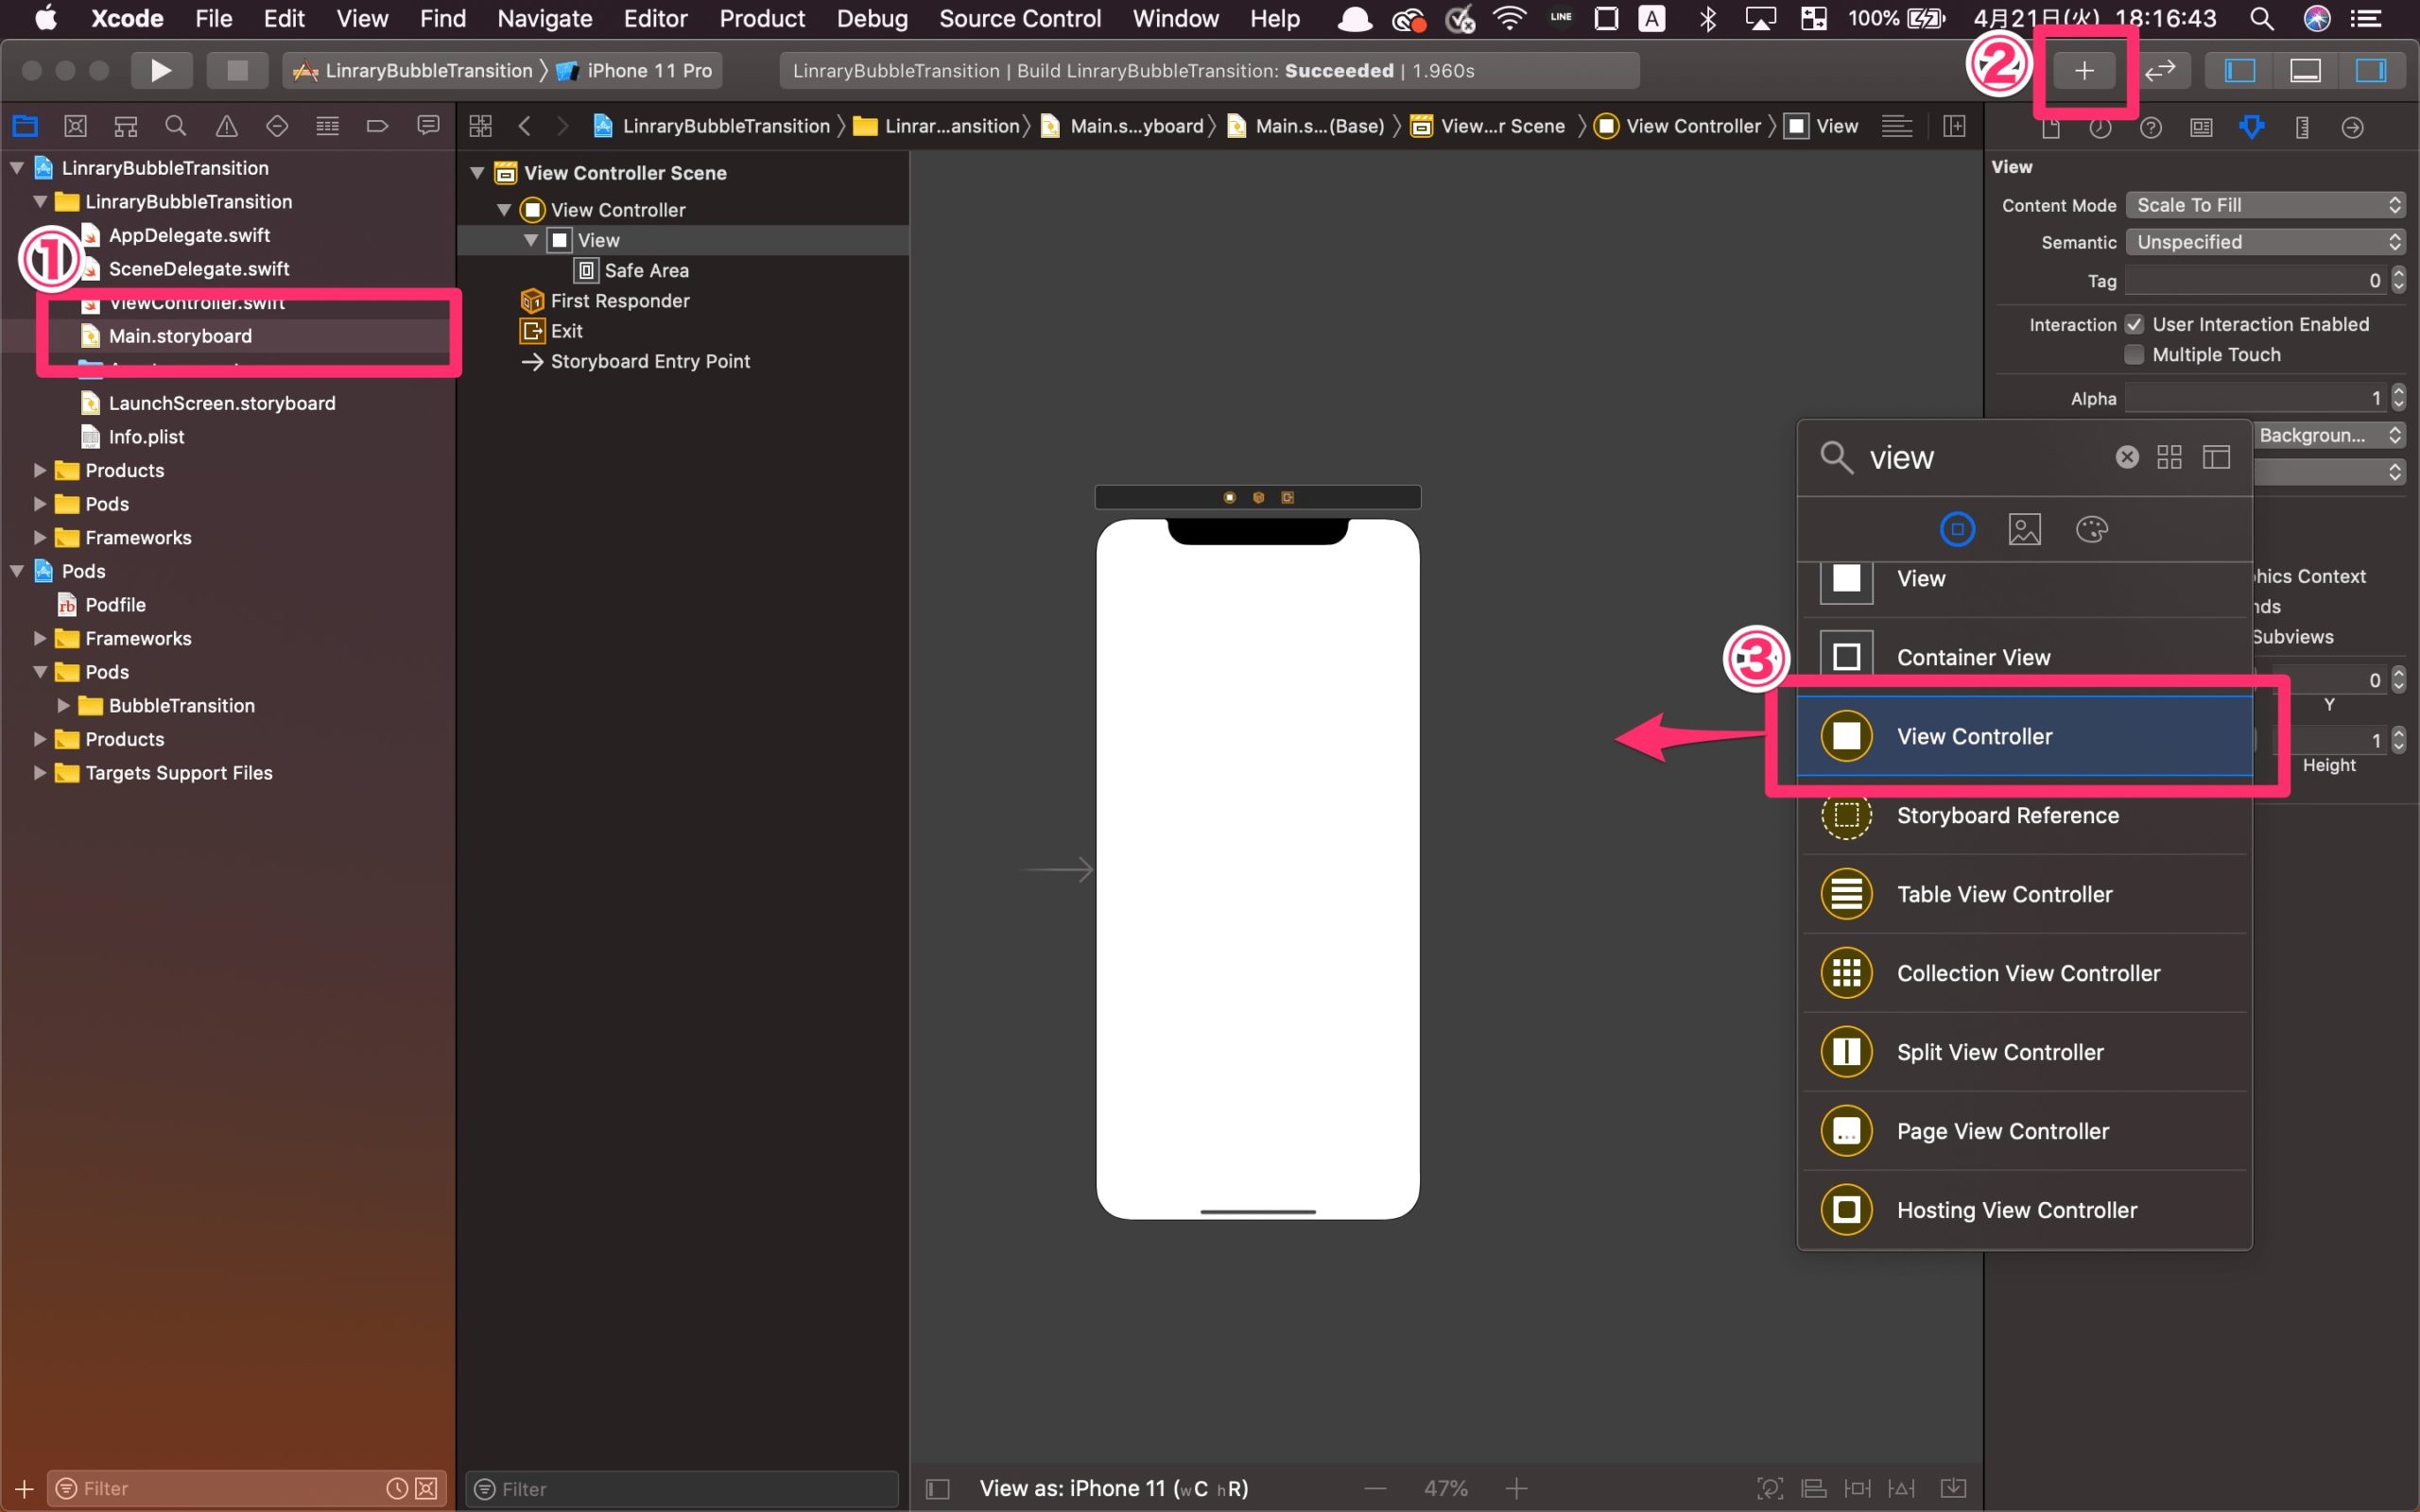Screen dimensions: 2420x1512
Task: Open the Content Mode dropdown
Action: (2265, 205)
